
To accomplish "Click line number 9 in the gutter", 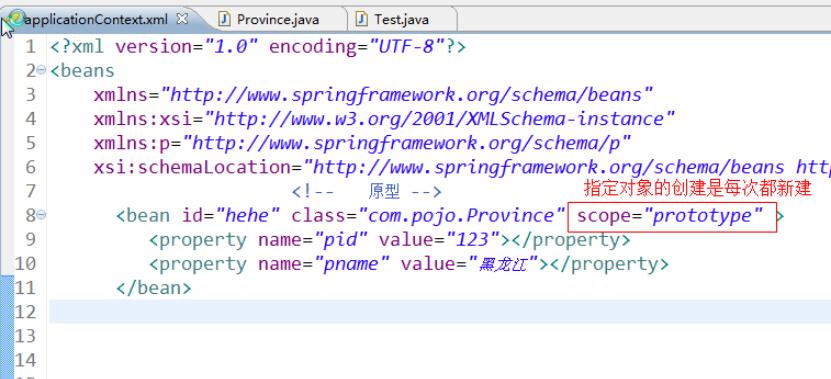I will 31,240.
